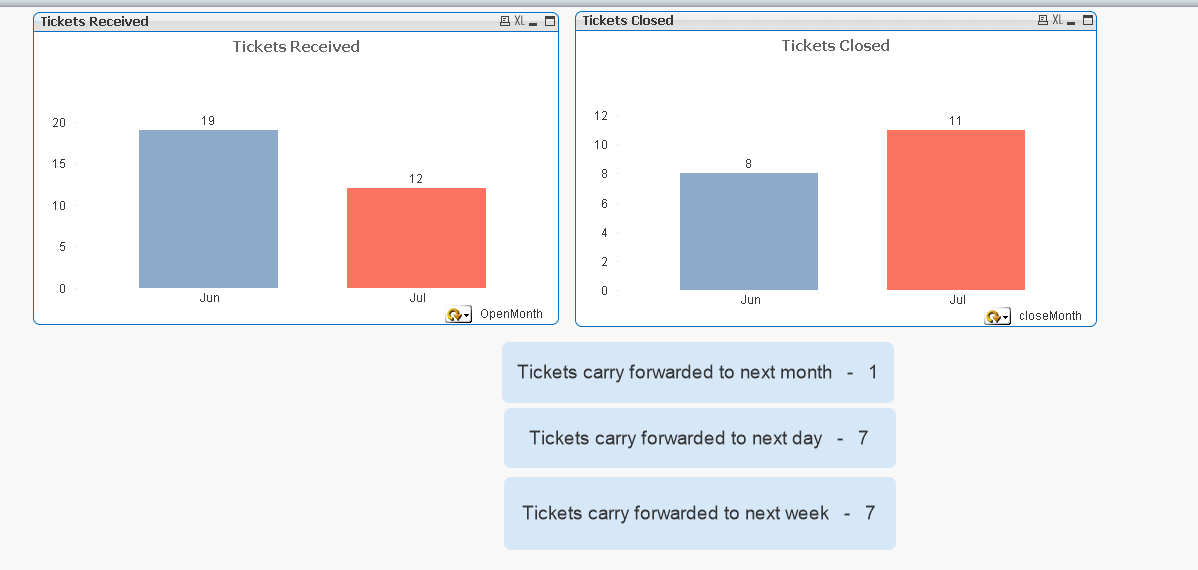This screenshot has height=570, width=1198.
Task: Select the red Jul bar in Tickets Received
Action: tap(416, 238)
